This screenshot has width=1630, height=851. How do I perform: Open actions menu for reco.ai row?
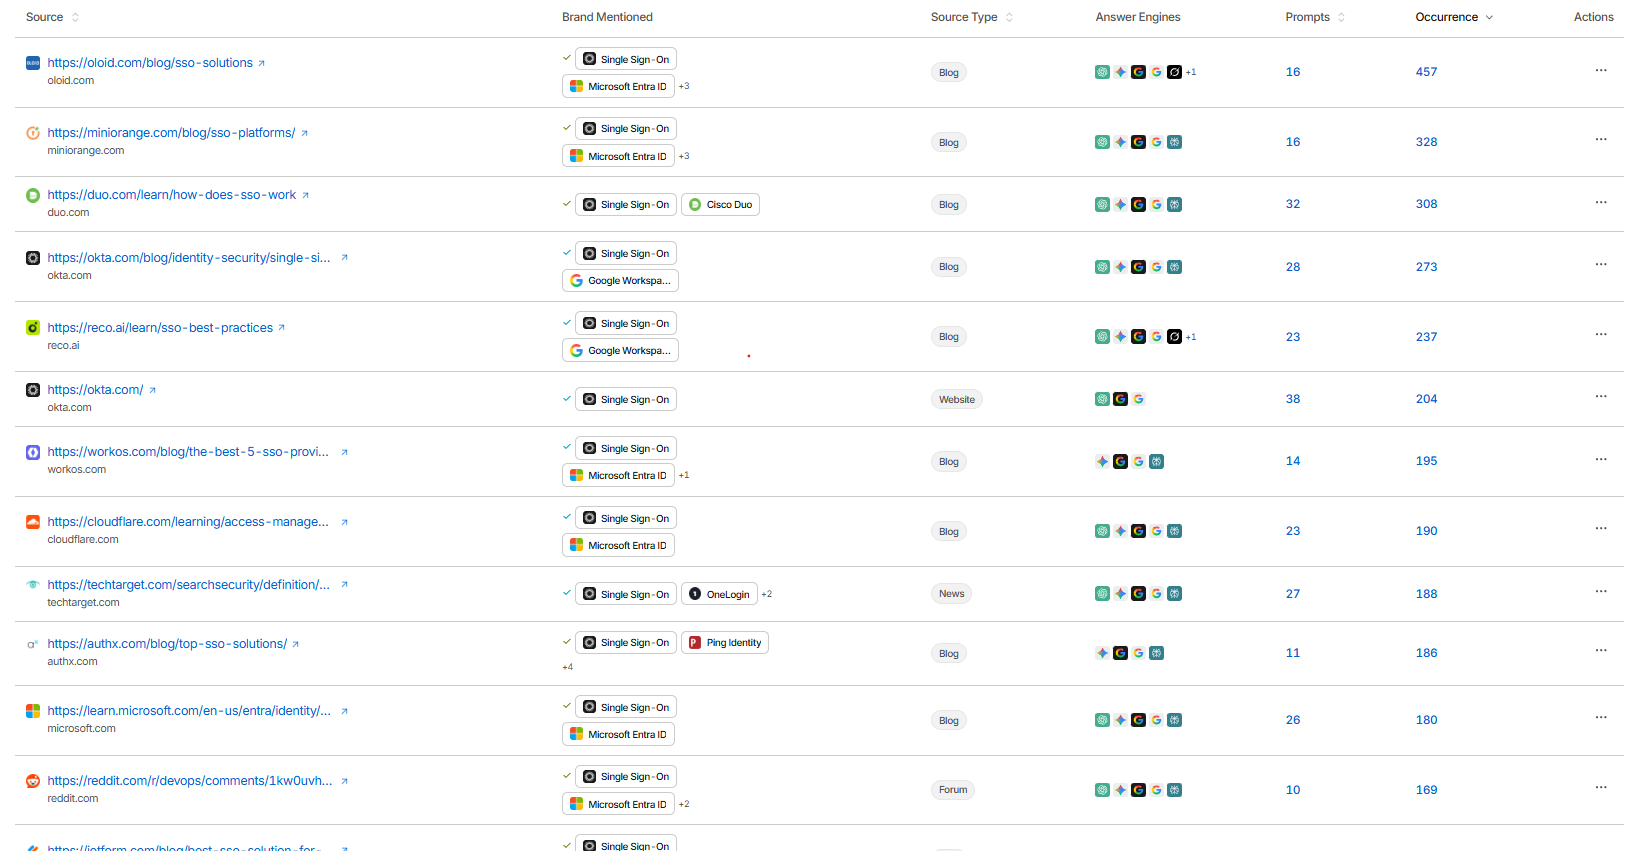click(x=1601, y=335)
